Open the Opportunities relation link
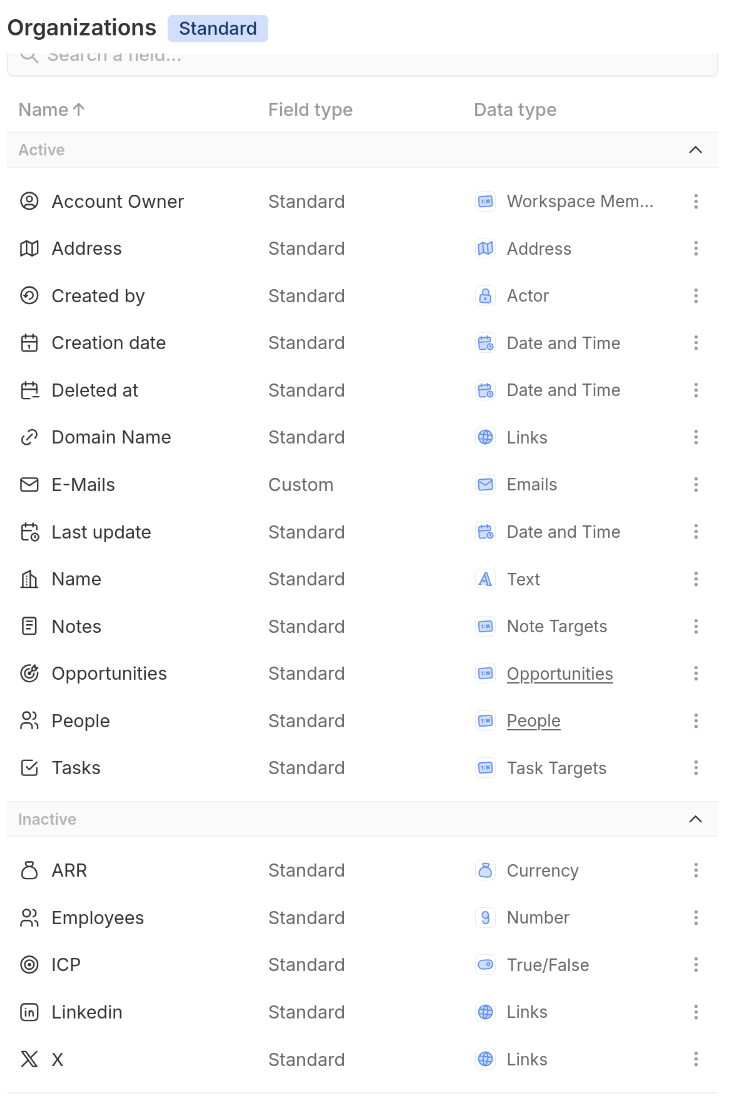The width and height of the screenshot is (729, 1102). 559,673
